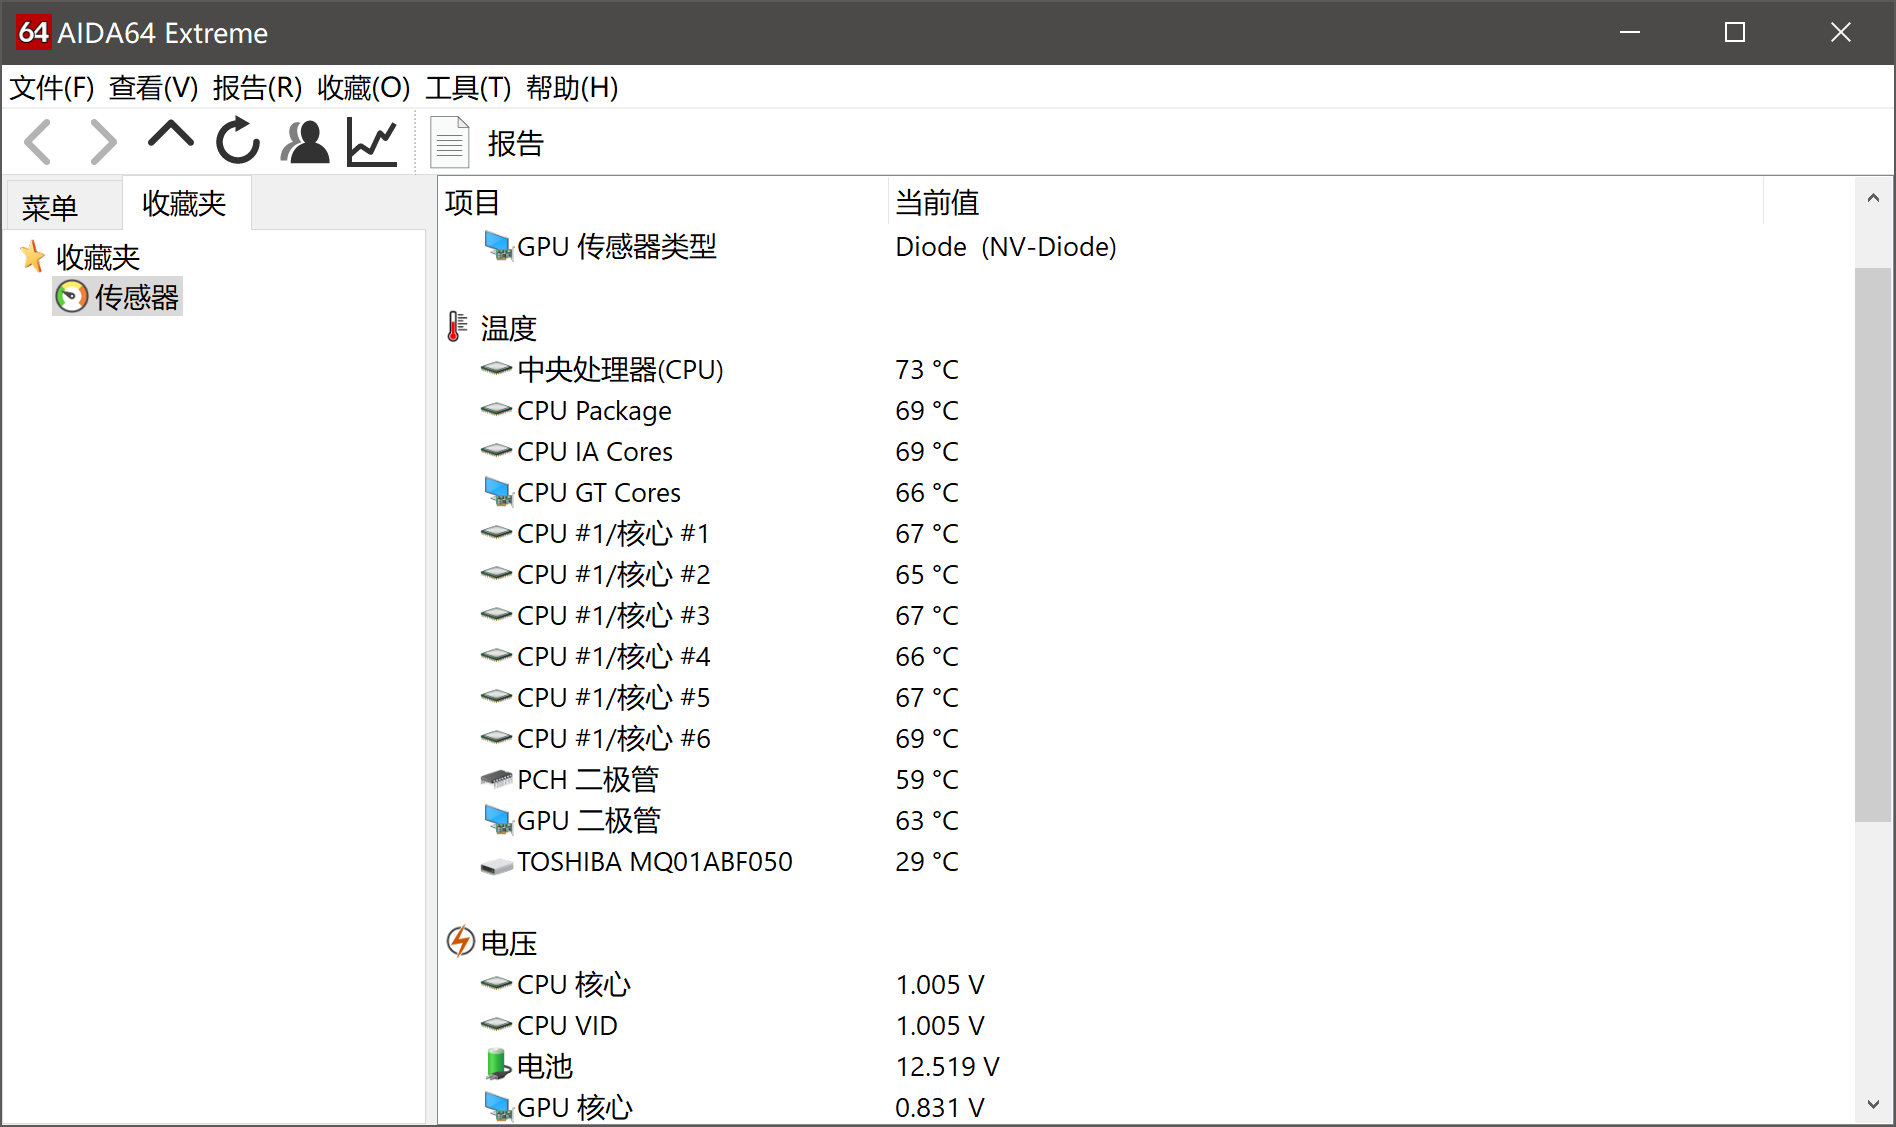Click the CPU VID chip icon
Image resolution: width=1896 pixels, height=1127 pixels.
pyautogui.click(x=496, y=1025)
